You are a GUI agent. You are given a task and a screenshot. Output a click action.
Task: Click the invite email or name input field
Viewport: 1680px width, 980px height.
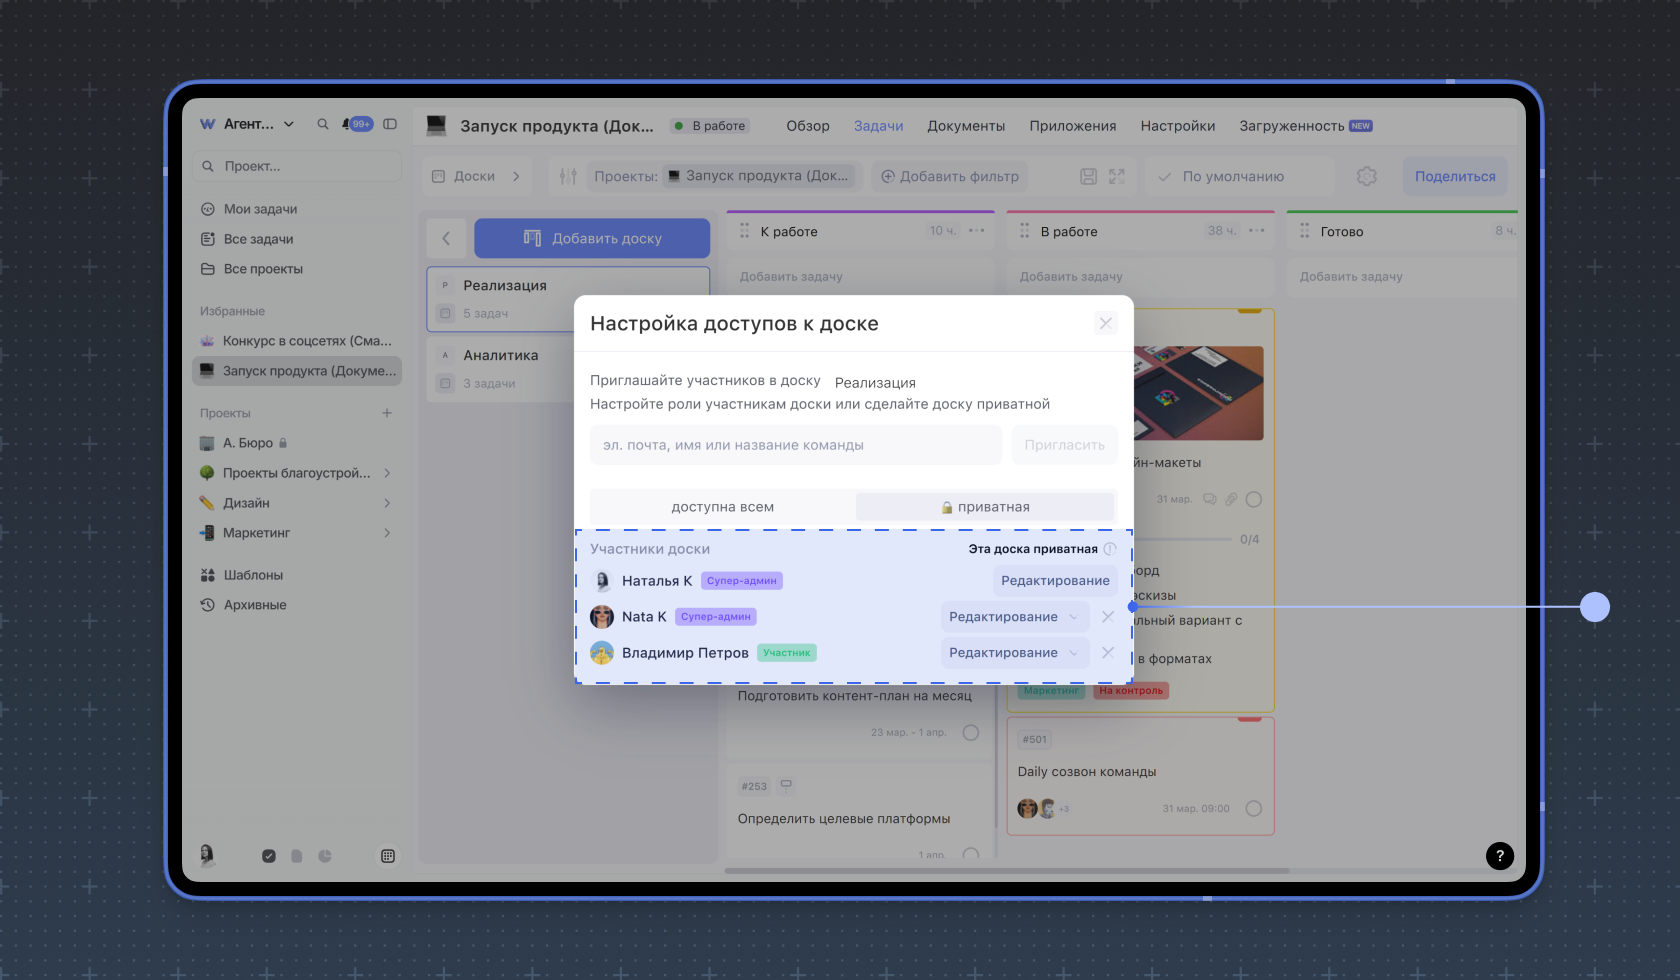tap(795, 445)
